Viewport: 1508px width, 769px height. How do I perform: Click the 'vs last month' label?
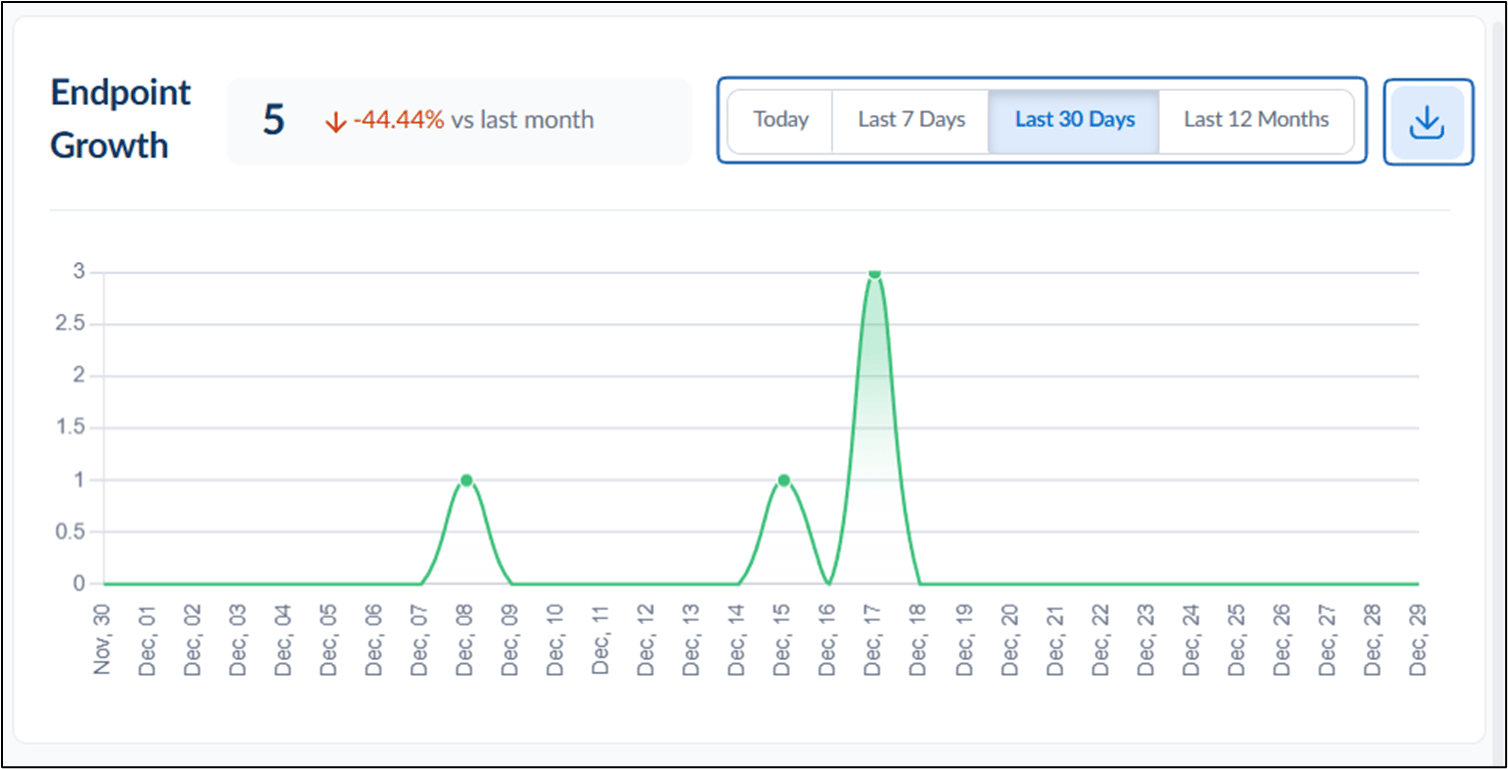tap(522, 121)
